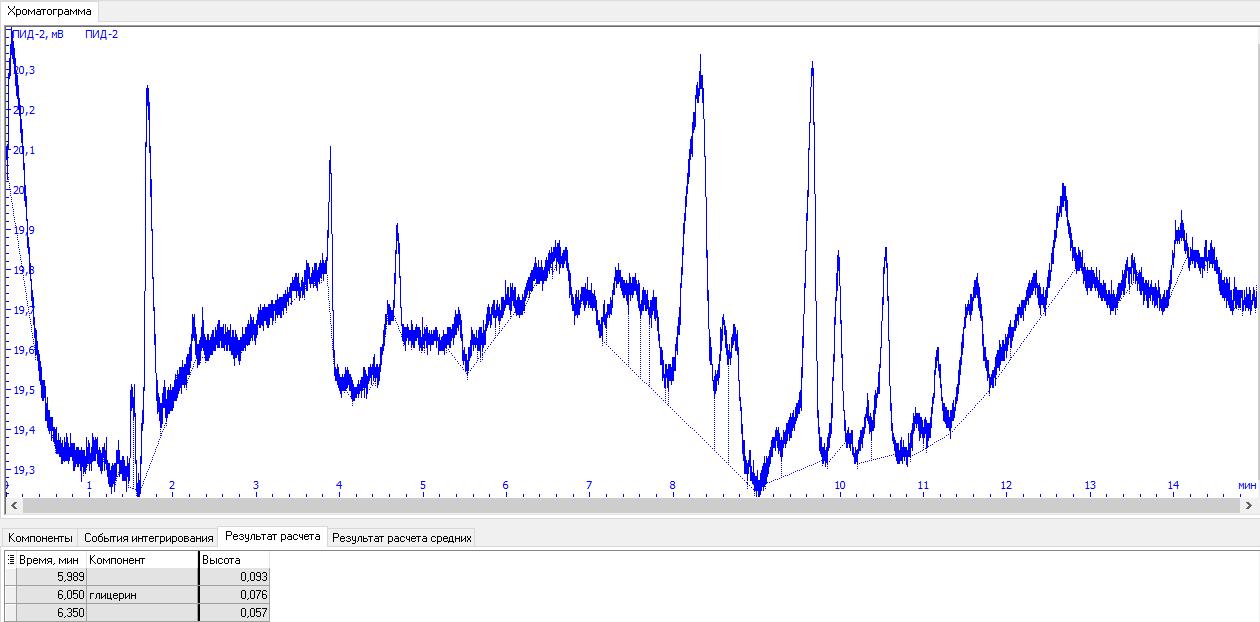Screen dimensions: 1260x622
Task: Select the Результат расчета tab
Action: coord(272,537)
